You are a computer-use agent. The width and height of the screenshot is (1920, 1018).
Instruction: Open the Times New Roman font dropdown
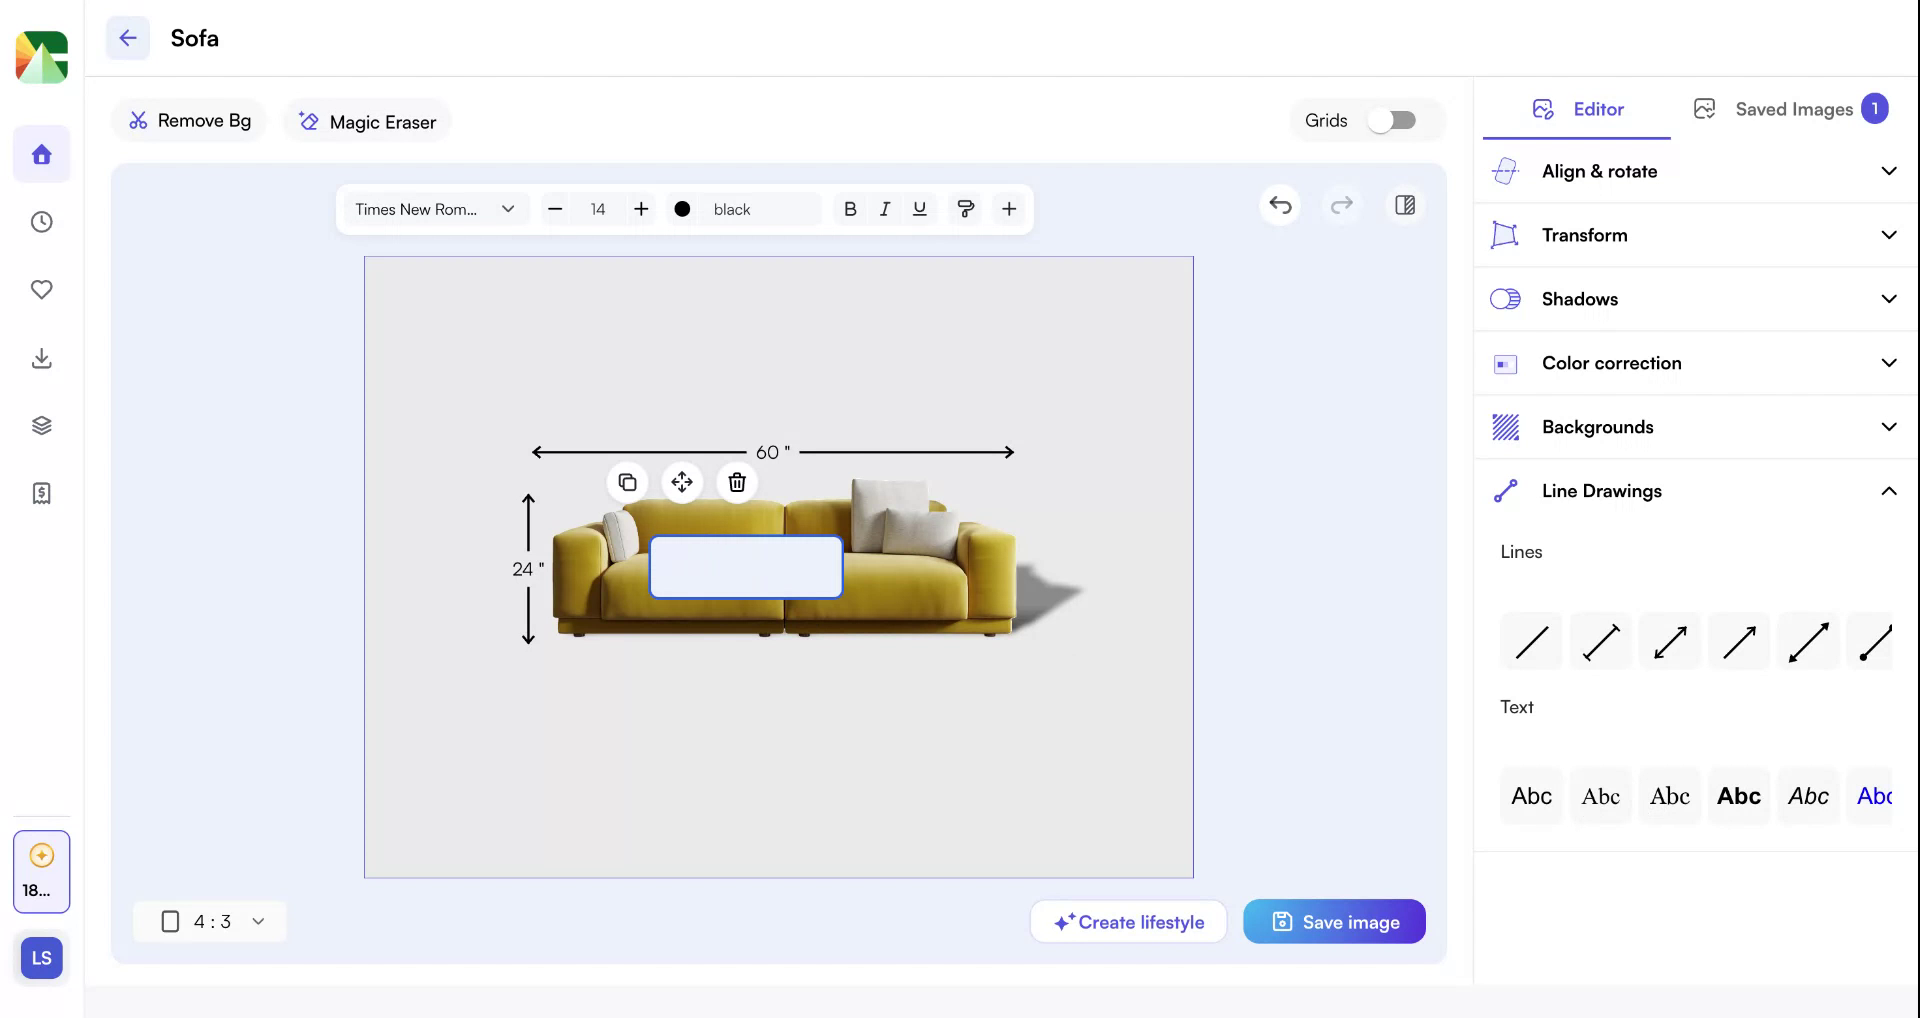(x=435, y=209)
